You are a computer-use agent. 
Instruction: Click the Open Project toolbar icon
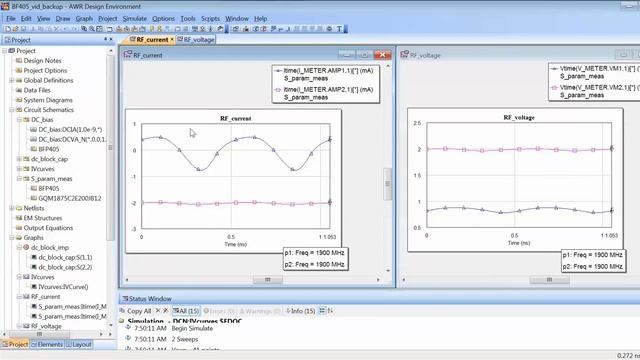click(x=15, y=29)
